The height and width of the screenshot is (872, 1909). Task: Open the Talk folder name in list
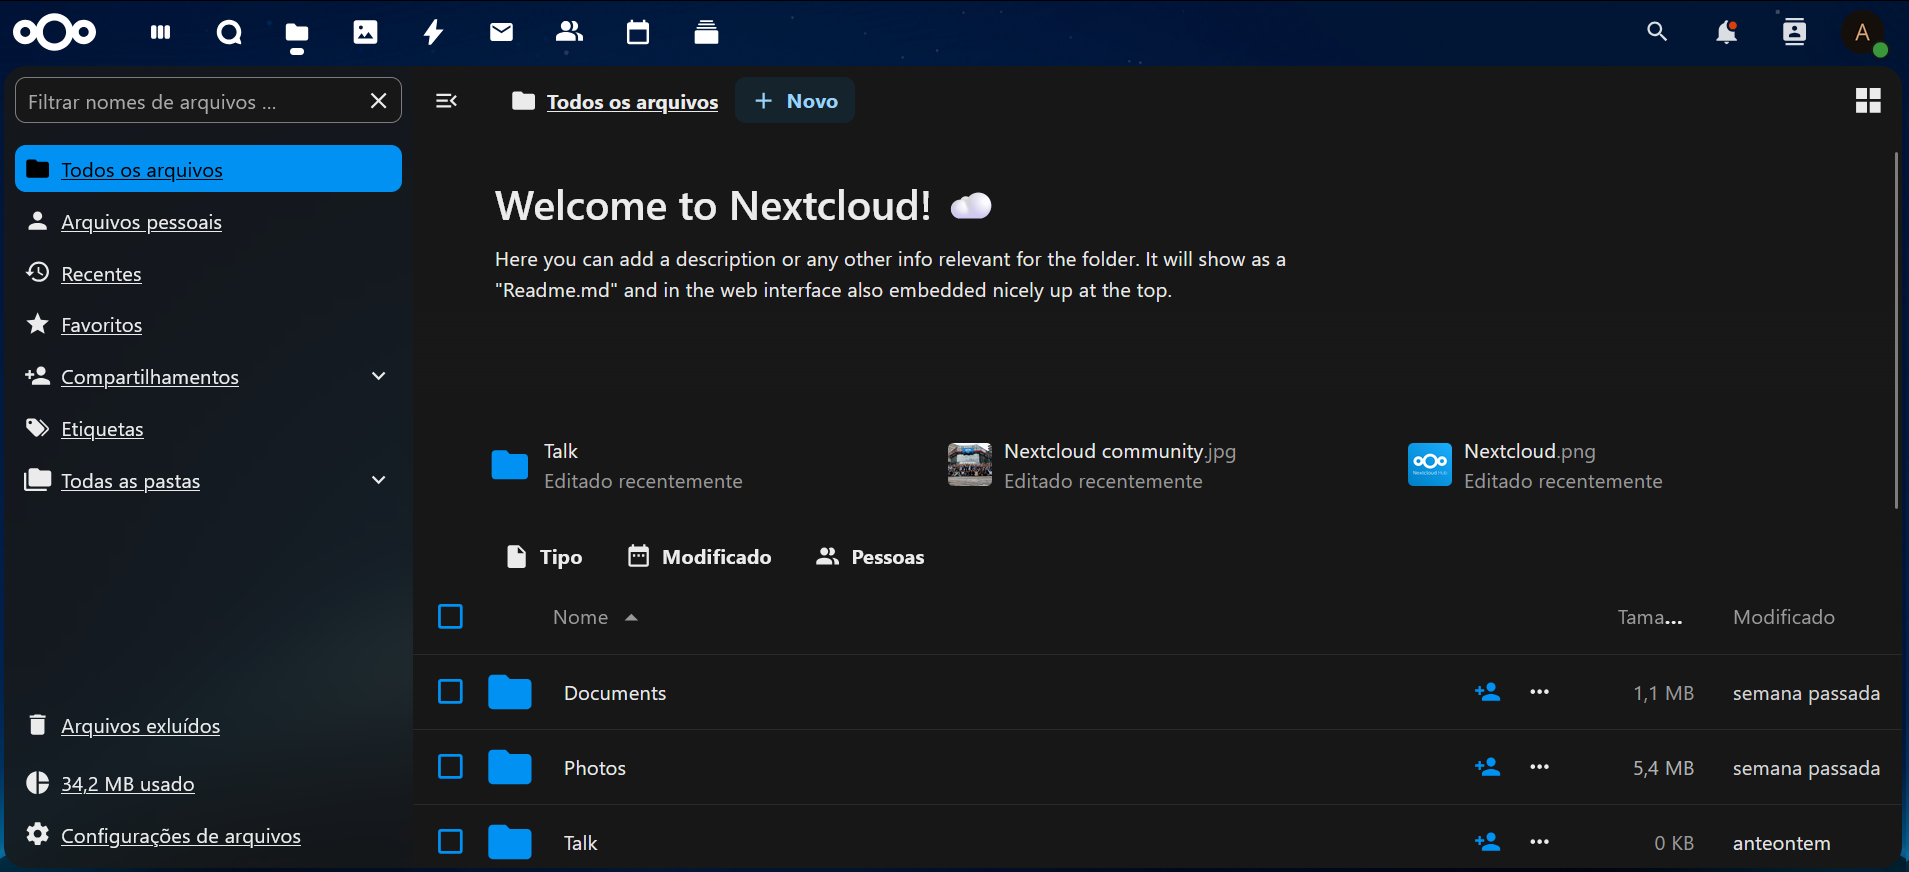[580, 843]
